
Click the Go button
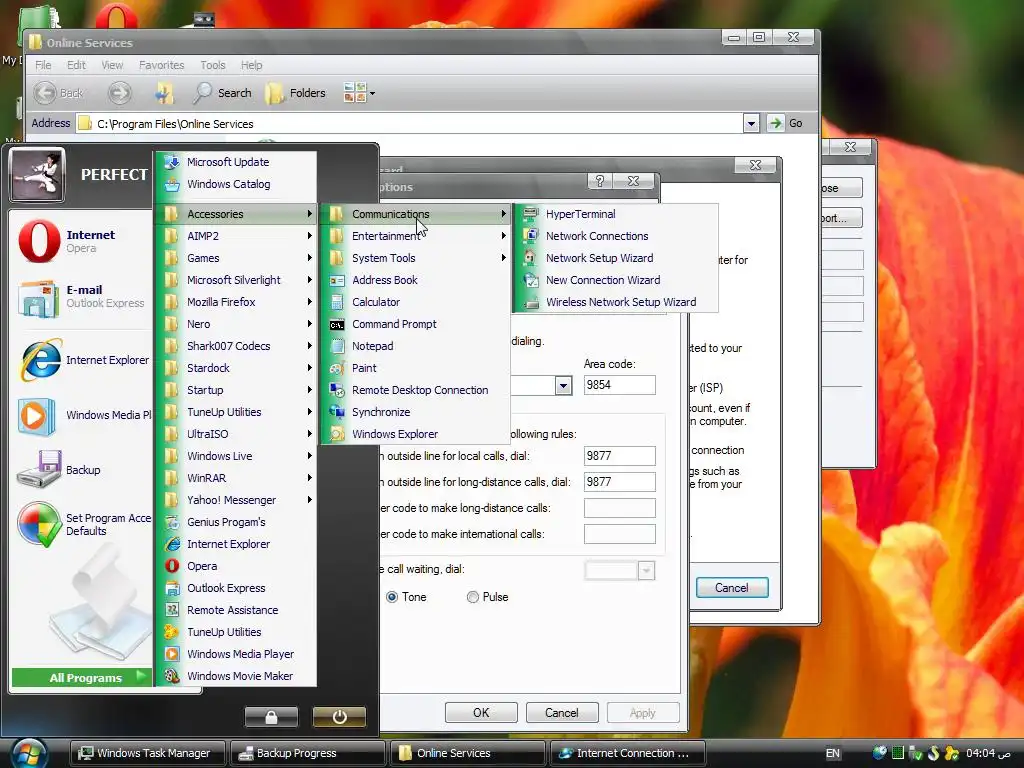tap(786, 123)
